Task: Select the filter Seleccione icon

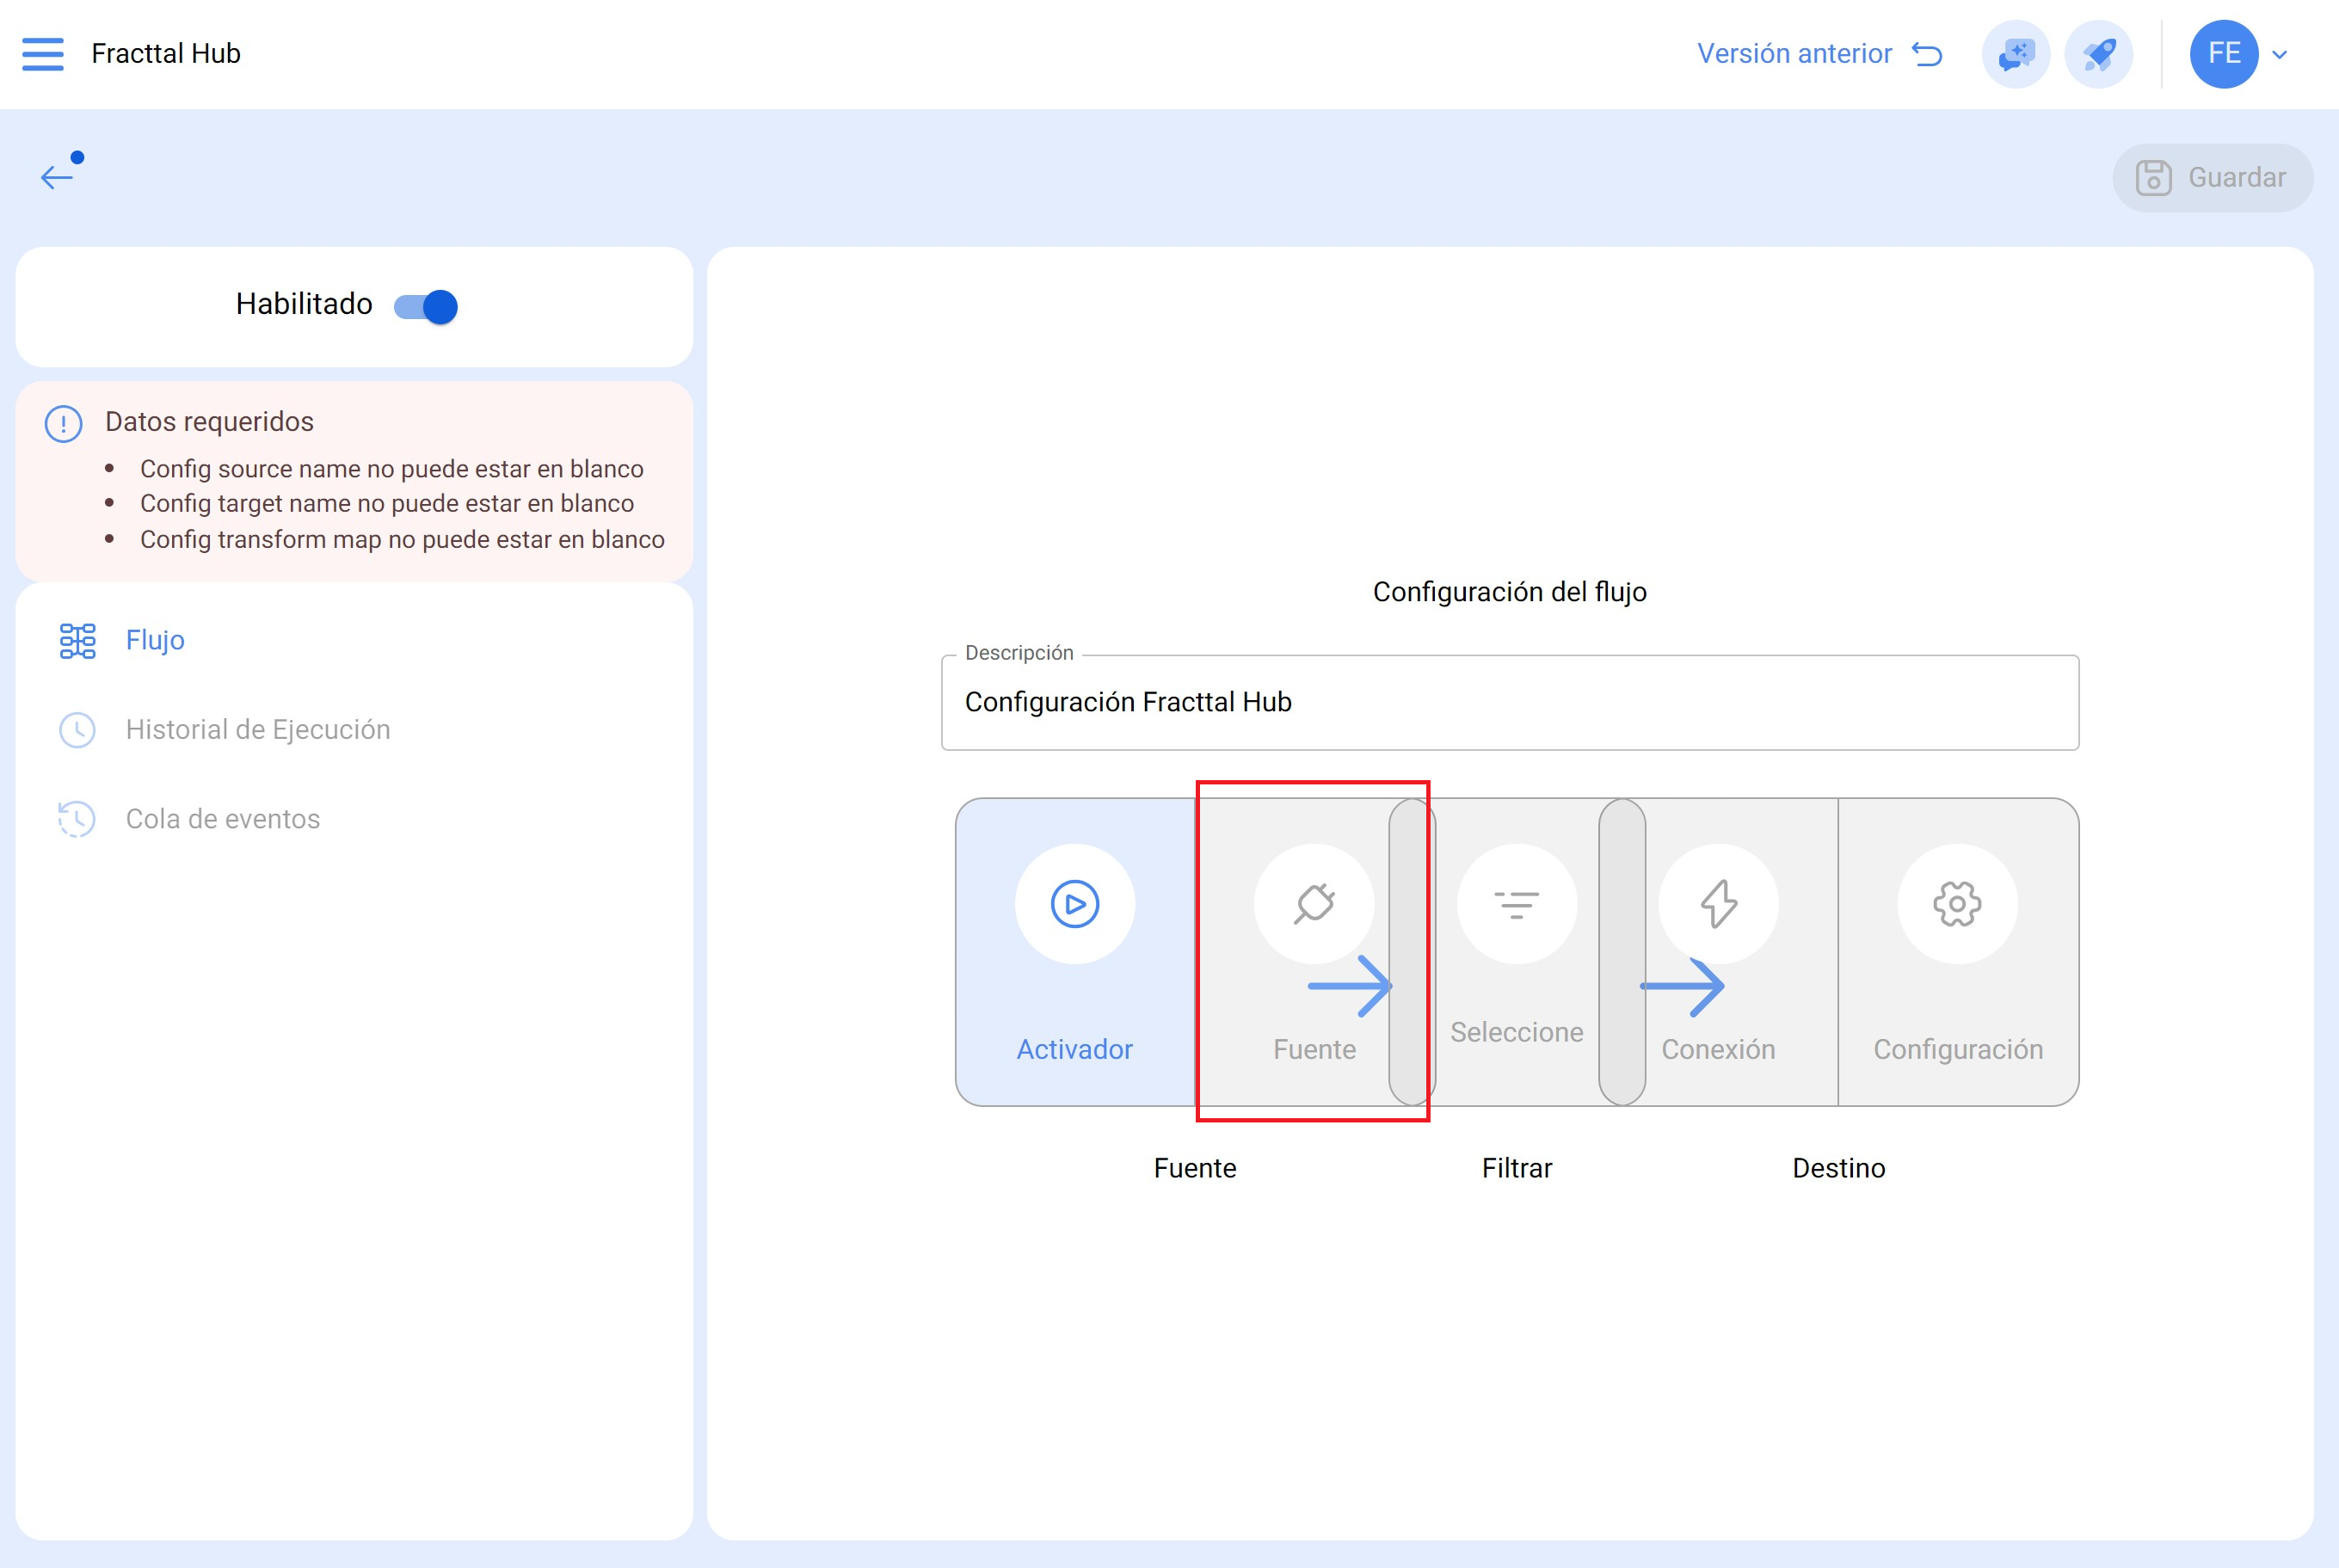Action: (x=1516, y=904)
